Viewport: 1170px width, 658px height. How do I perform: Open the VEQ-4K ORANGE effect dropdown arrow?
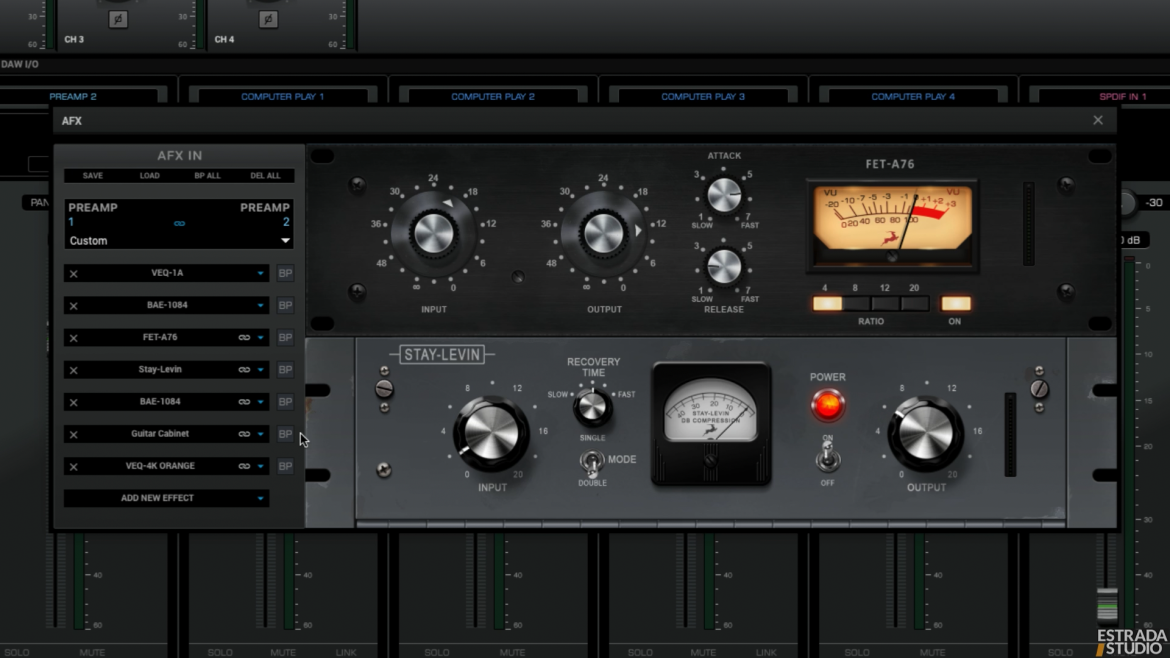coord(260,466)
